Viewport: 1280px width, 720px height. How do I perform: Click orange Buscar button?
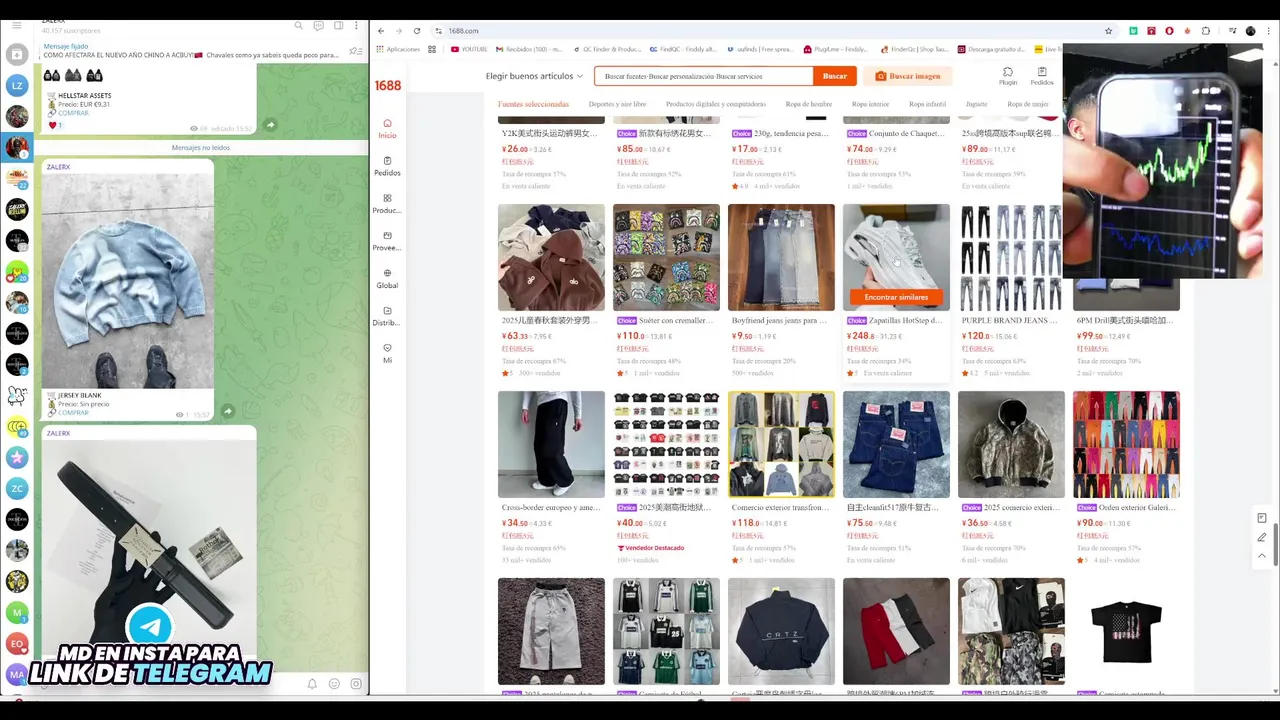pos(834,76)
